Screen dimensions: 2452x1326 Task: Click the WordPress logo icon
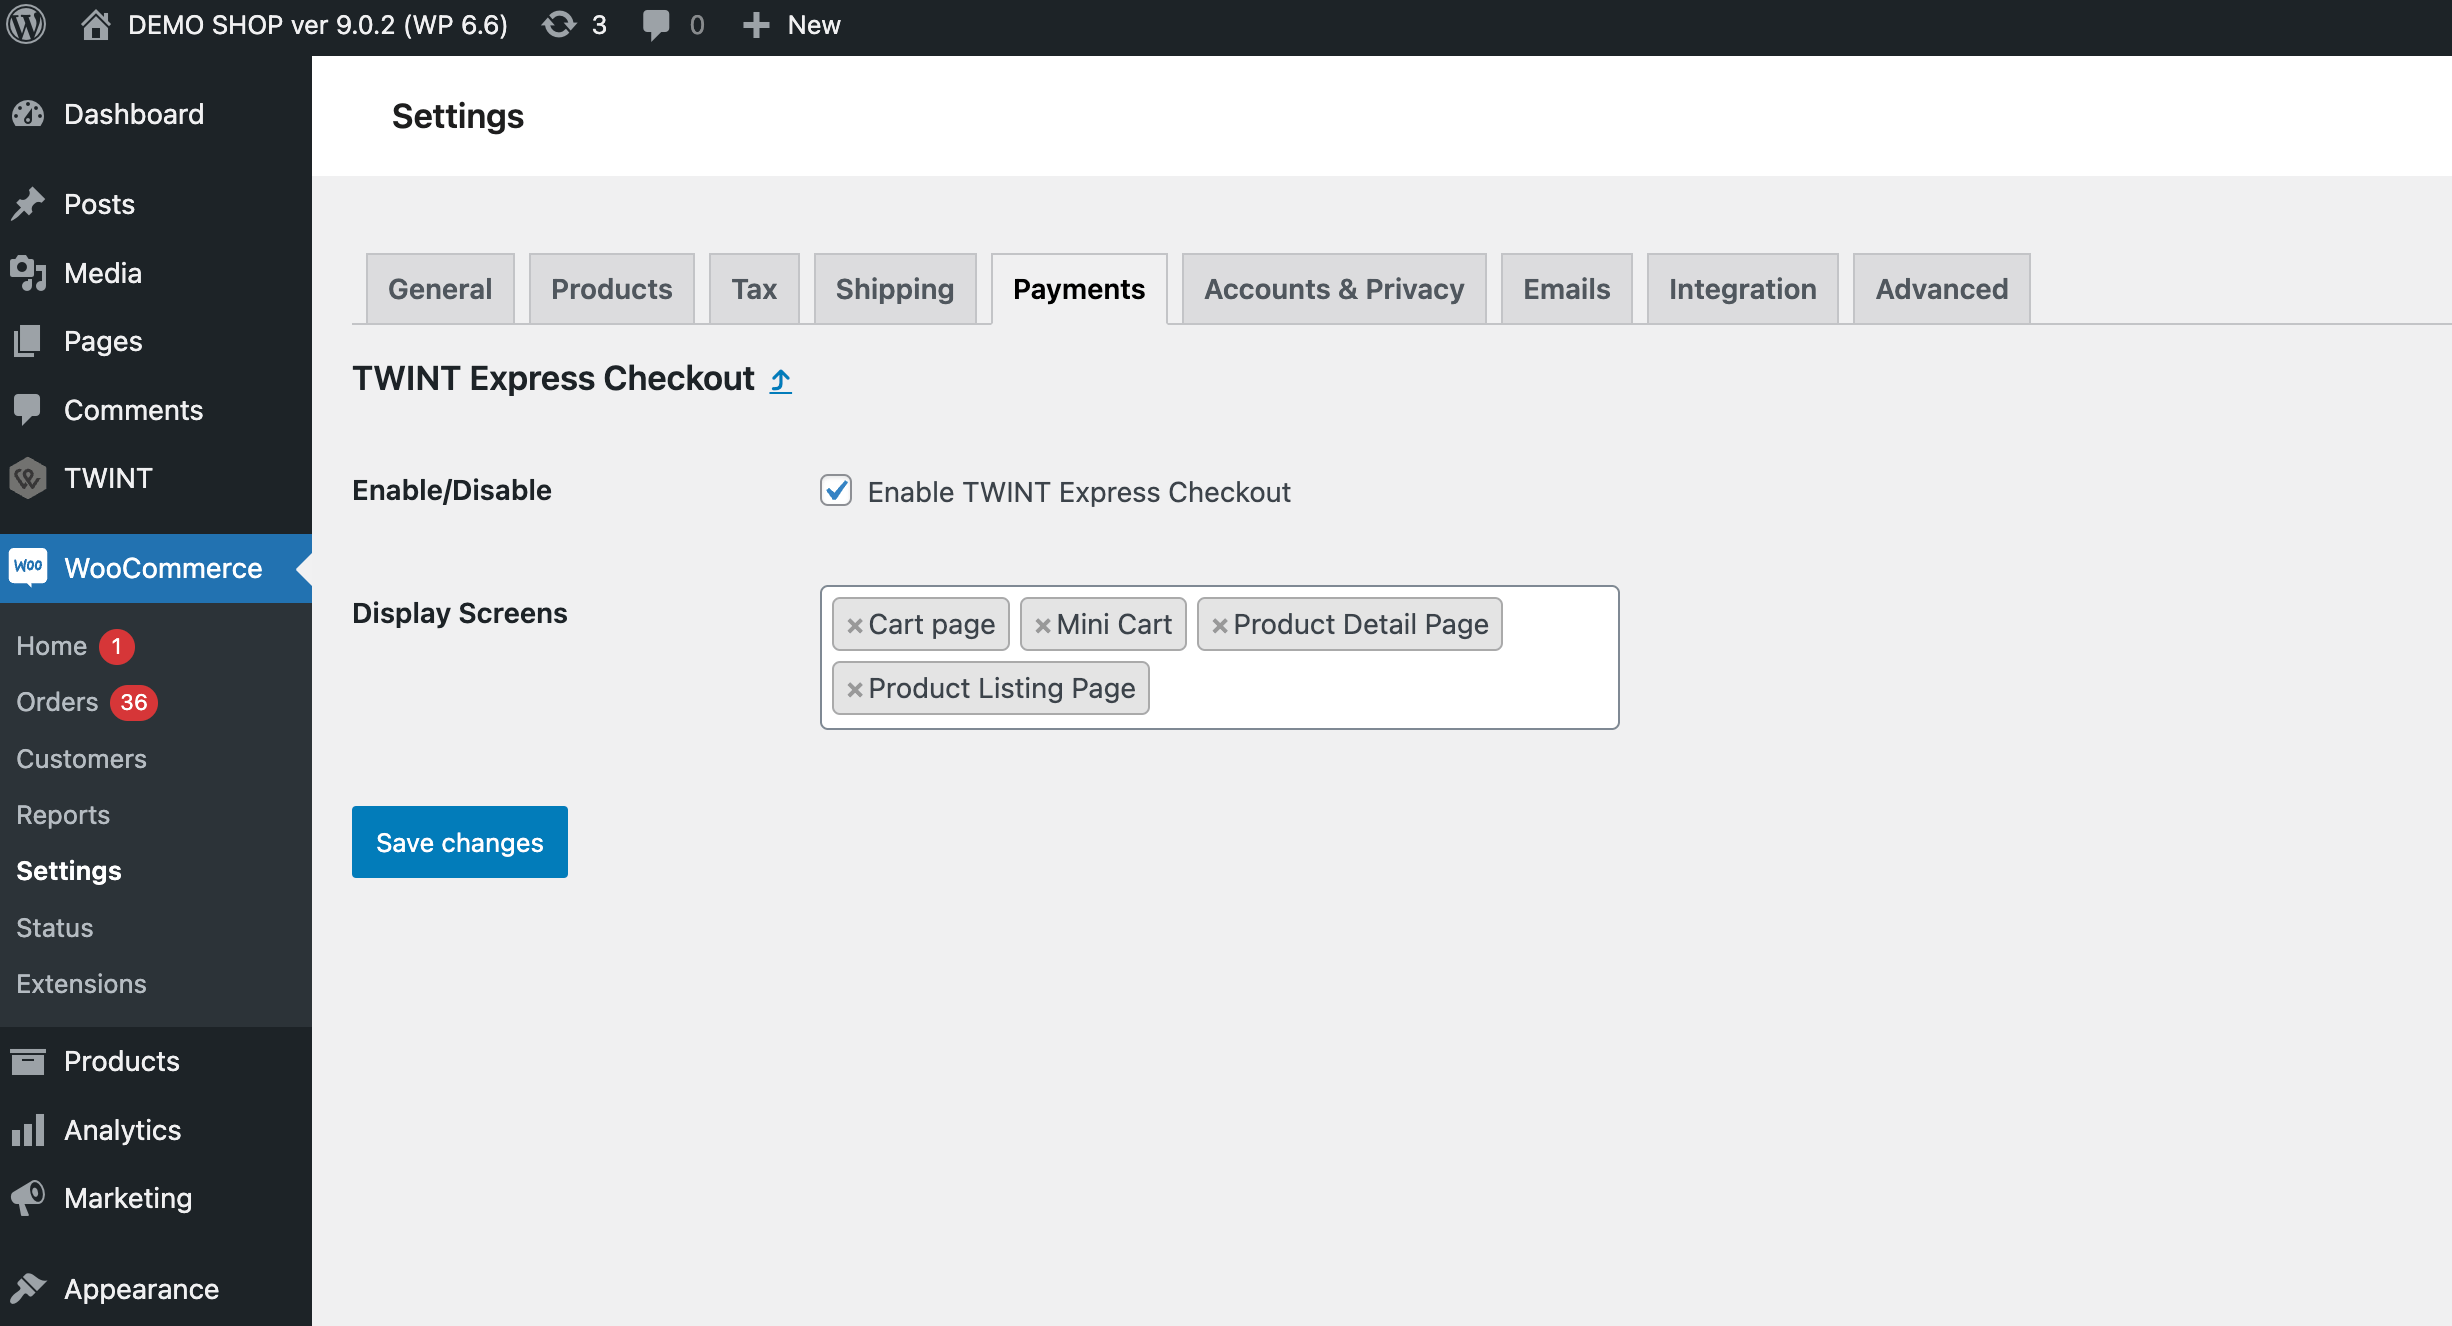[x=27, y=25]
